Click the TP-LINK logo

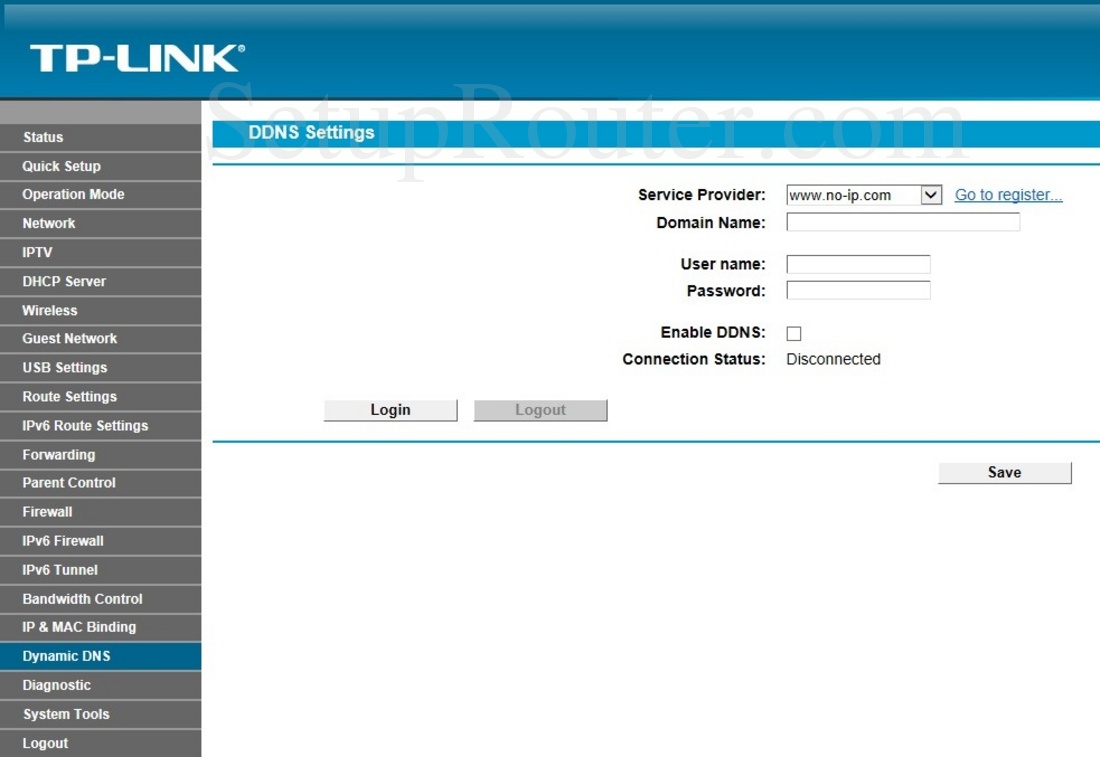[137, 58]
